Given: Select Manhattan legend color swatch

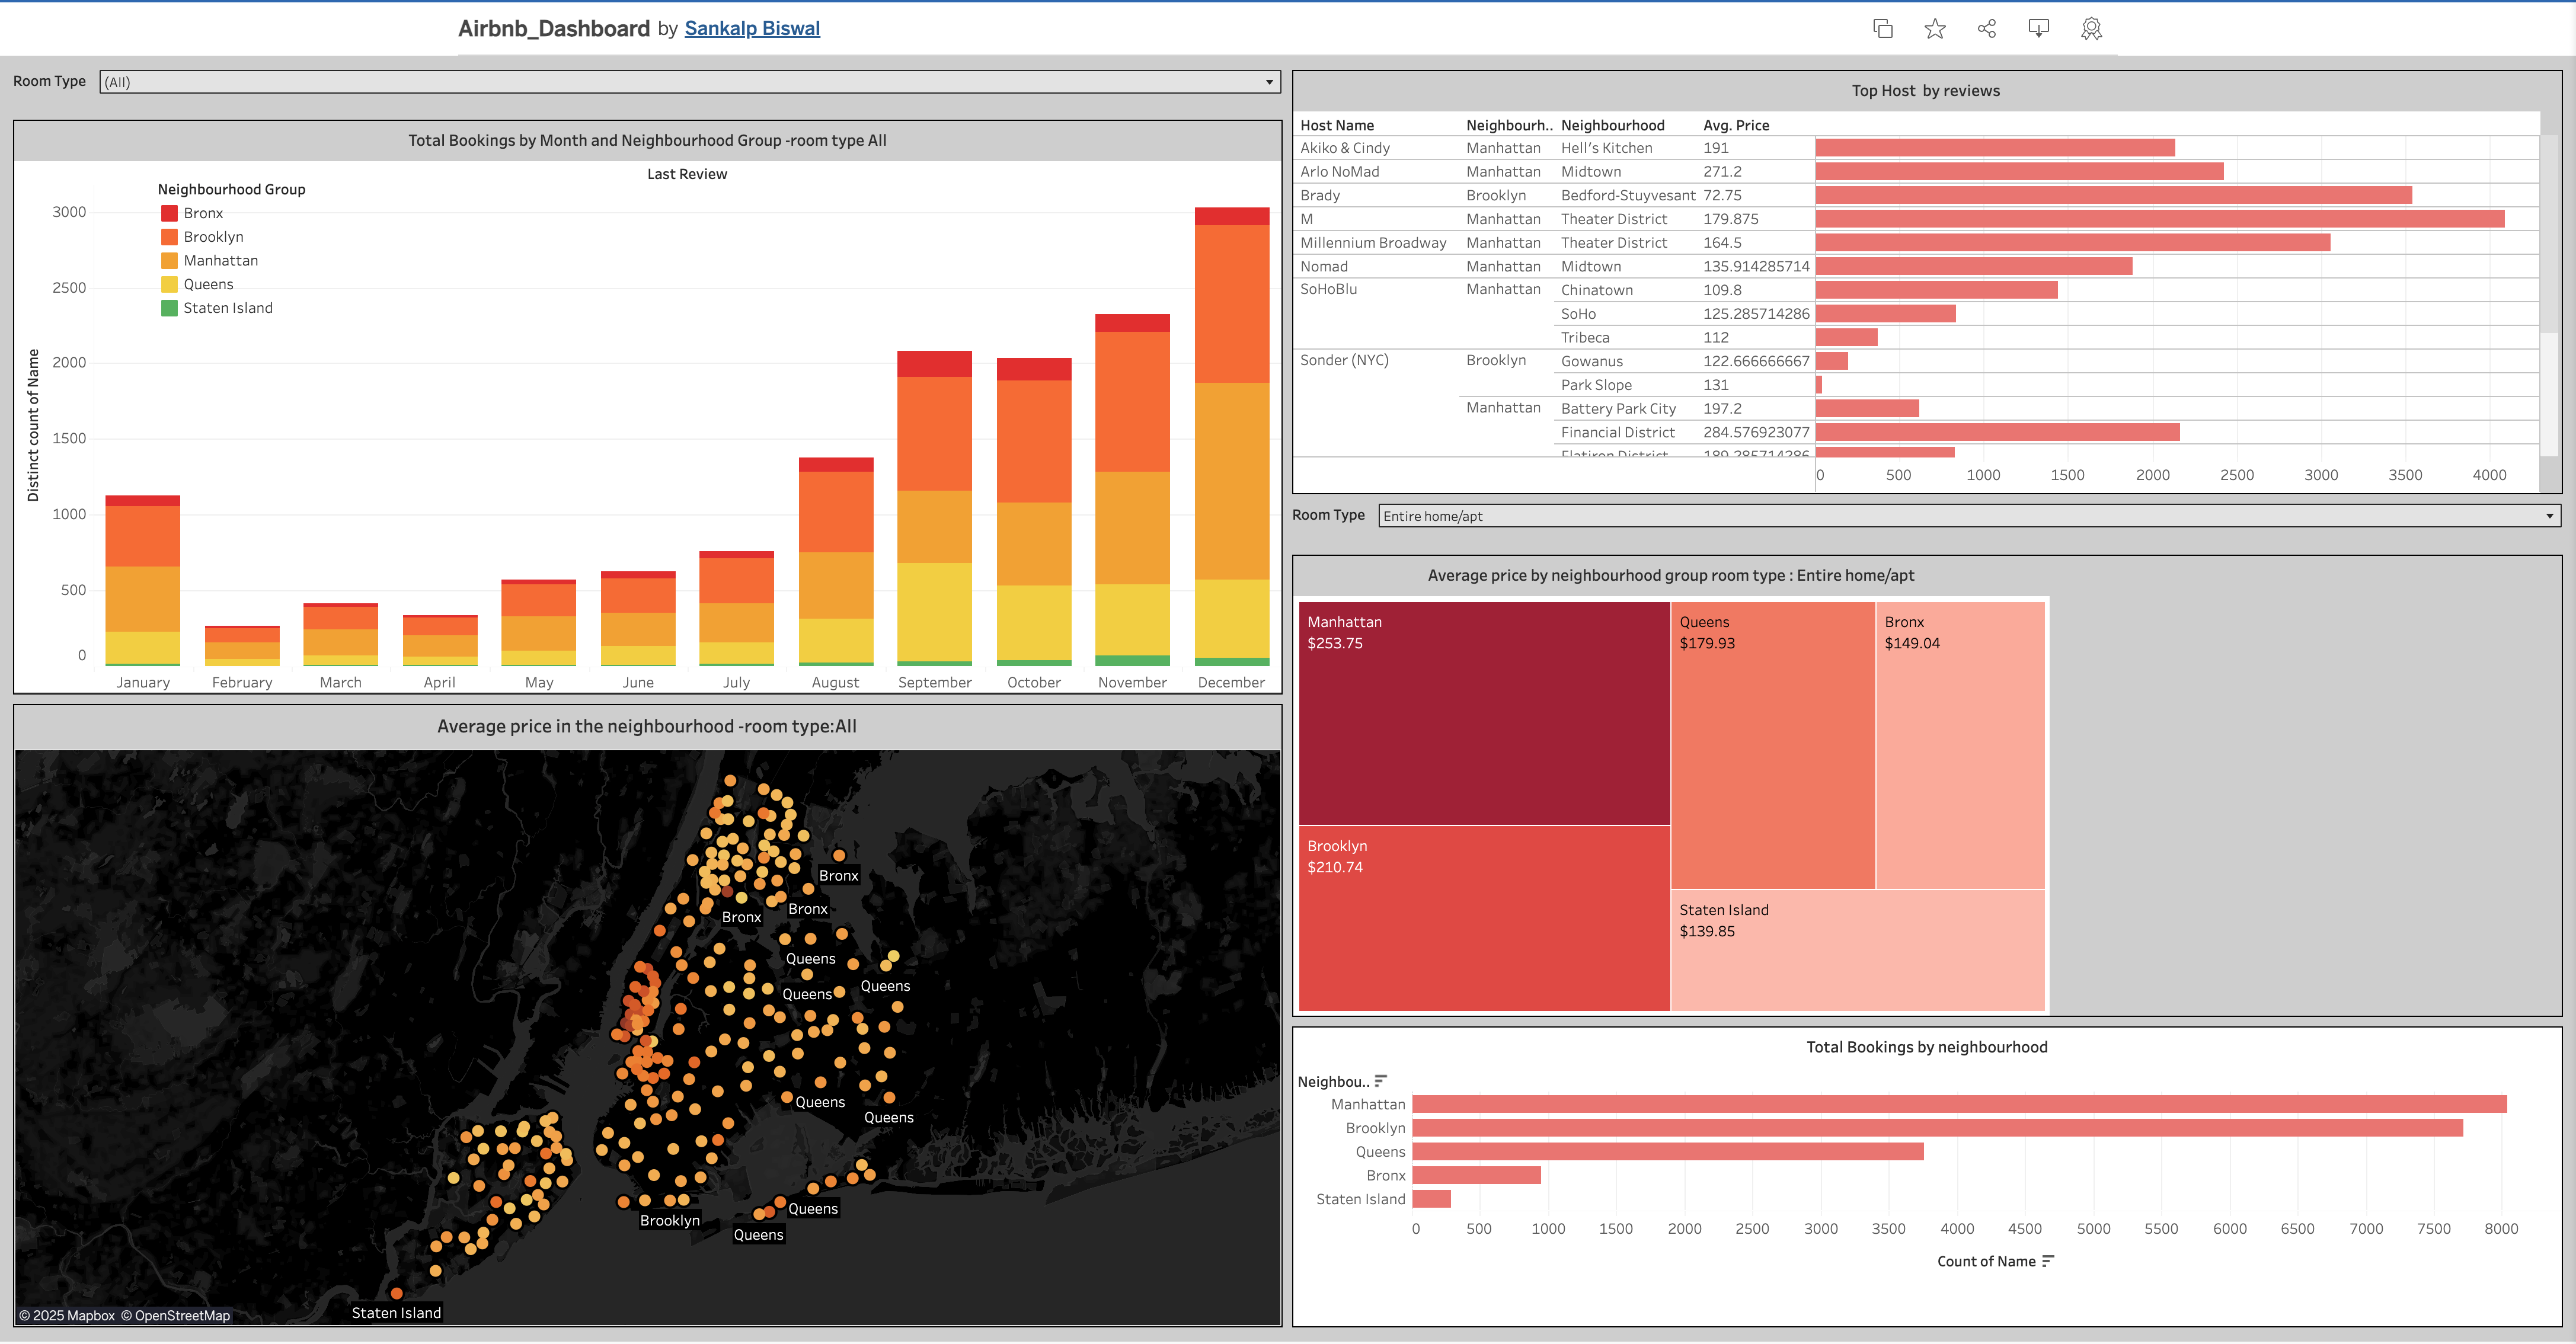Looking at the screenshot, I should click(x=170, y=260).
